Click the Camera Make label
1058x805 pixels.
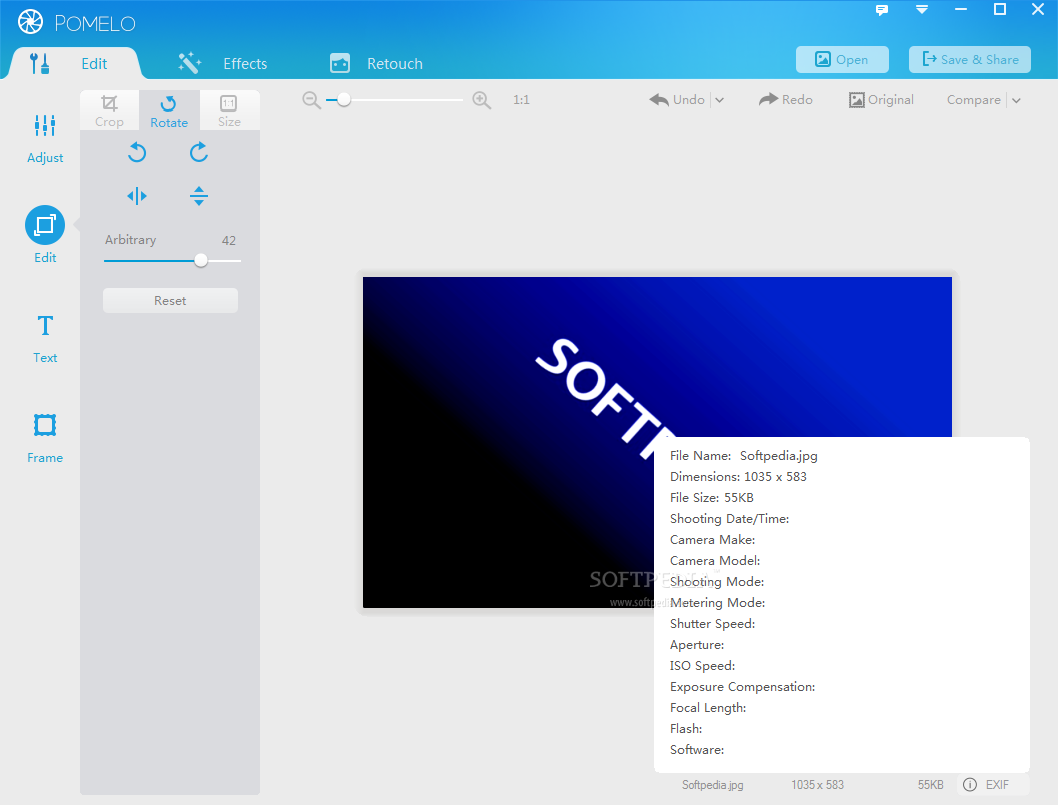(713, 539)
